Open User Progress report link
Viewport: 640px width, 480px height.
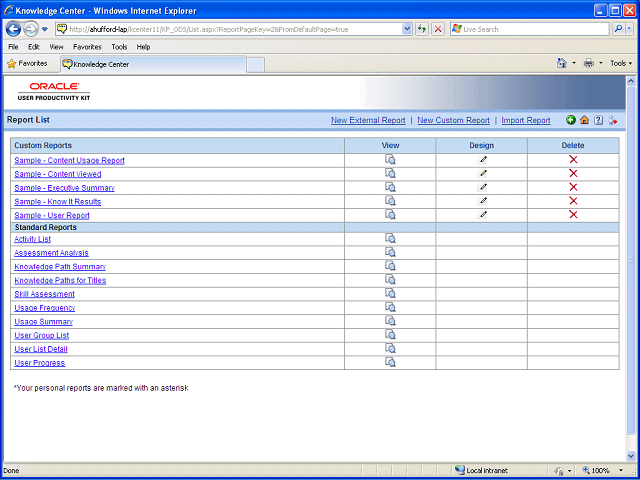point(39,363)
